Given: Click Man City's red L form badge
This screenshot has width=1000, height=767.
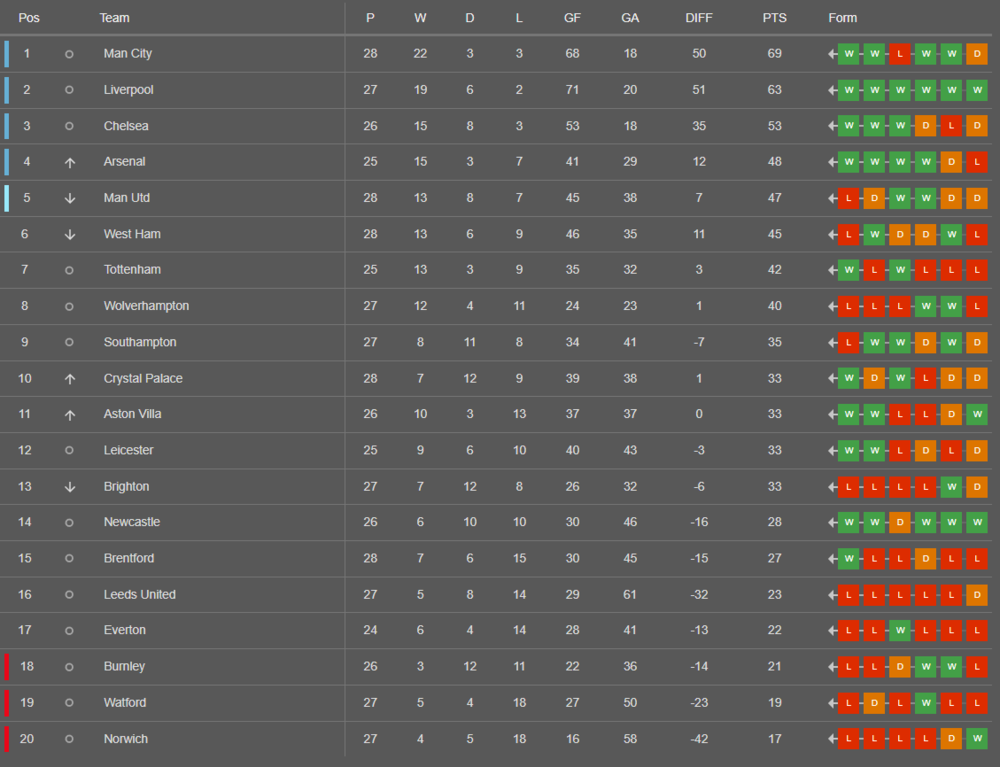Looking at the screenshot, I should 900,54.
